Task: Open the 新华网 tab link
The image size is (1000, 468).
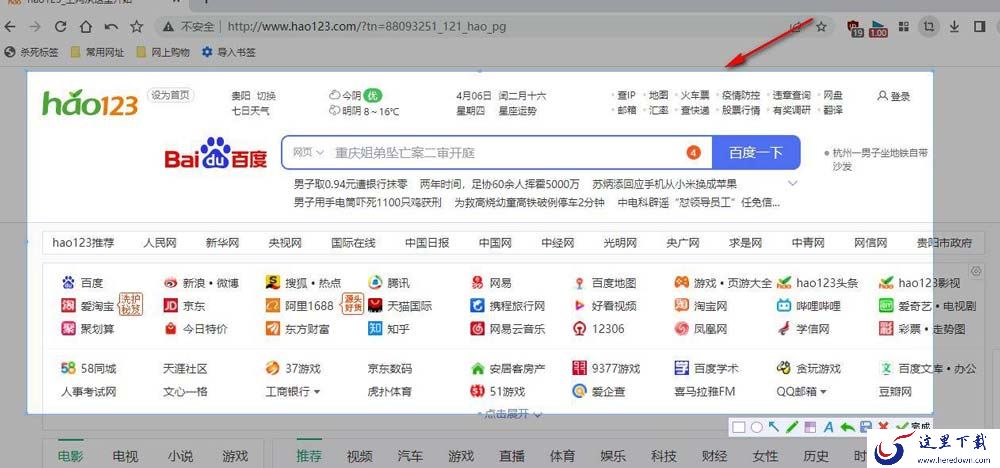Action: coord(222,243)
